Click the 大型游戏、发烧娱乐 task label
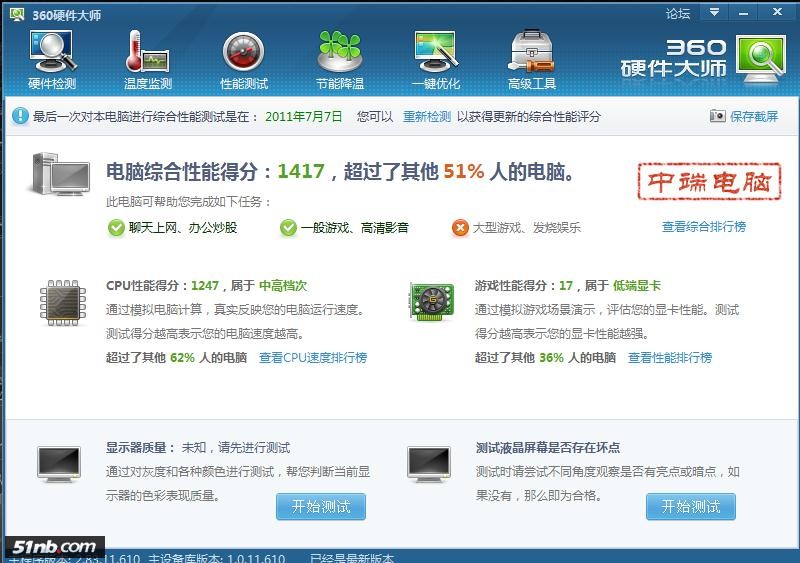This screenshot has width=800, height=563. [x=527, y=228]
